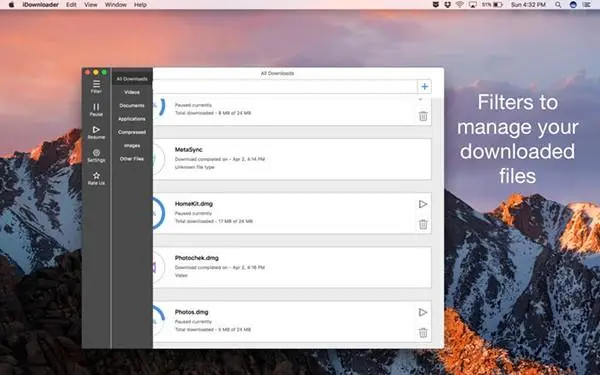Resume the HomeKit.dmg download
The height and width of the screenshot is (375, 600).
[x=423, y=204]
